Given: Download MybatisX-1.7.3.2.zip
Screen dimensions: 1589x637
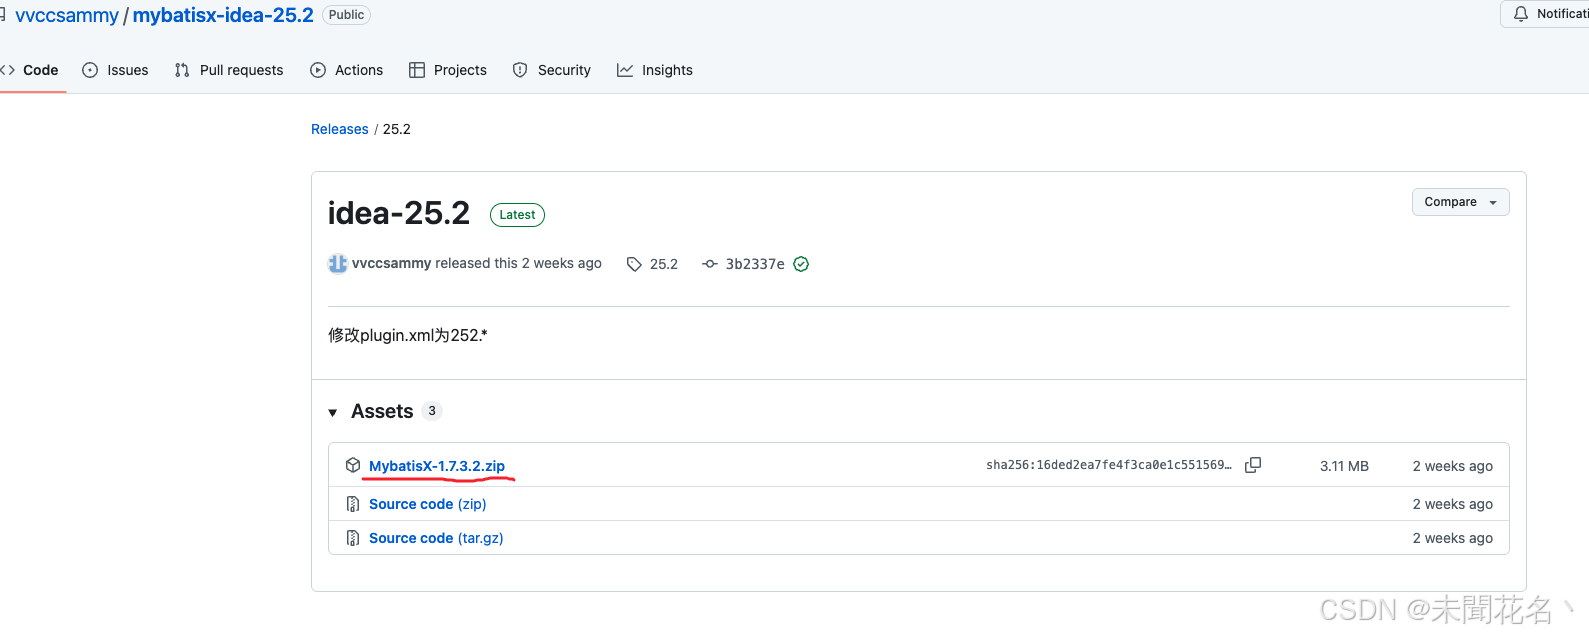Looking at the screenshot, I should 437,466.
